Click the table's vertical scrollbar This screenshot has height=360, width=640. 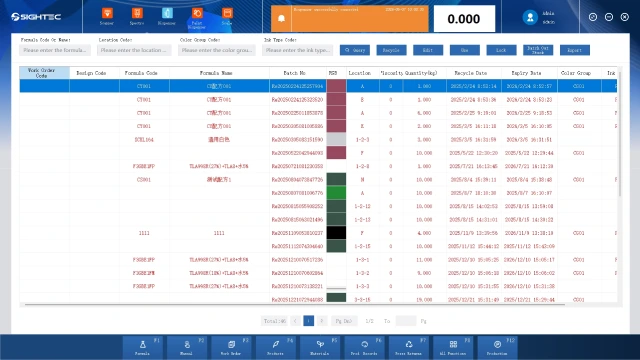(x=620, y=133)
